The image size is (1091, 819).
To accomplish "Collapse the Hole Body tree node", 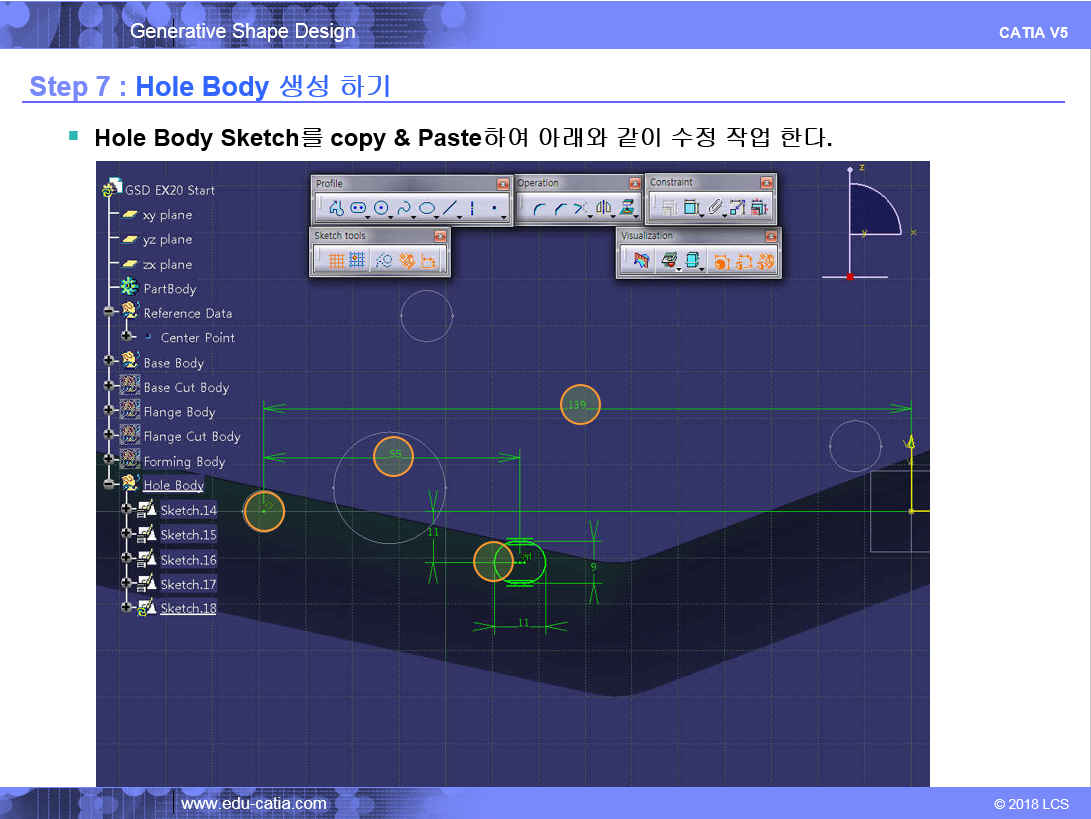I will 109,485.
